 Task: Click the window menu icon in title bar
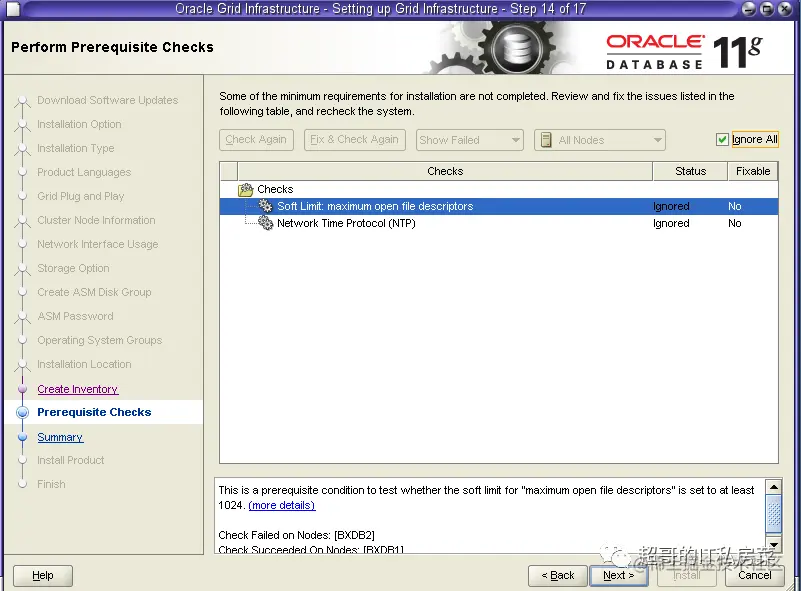pos(13,9)
